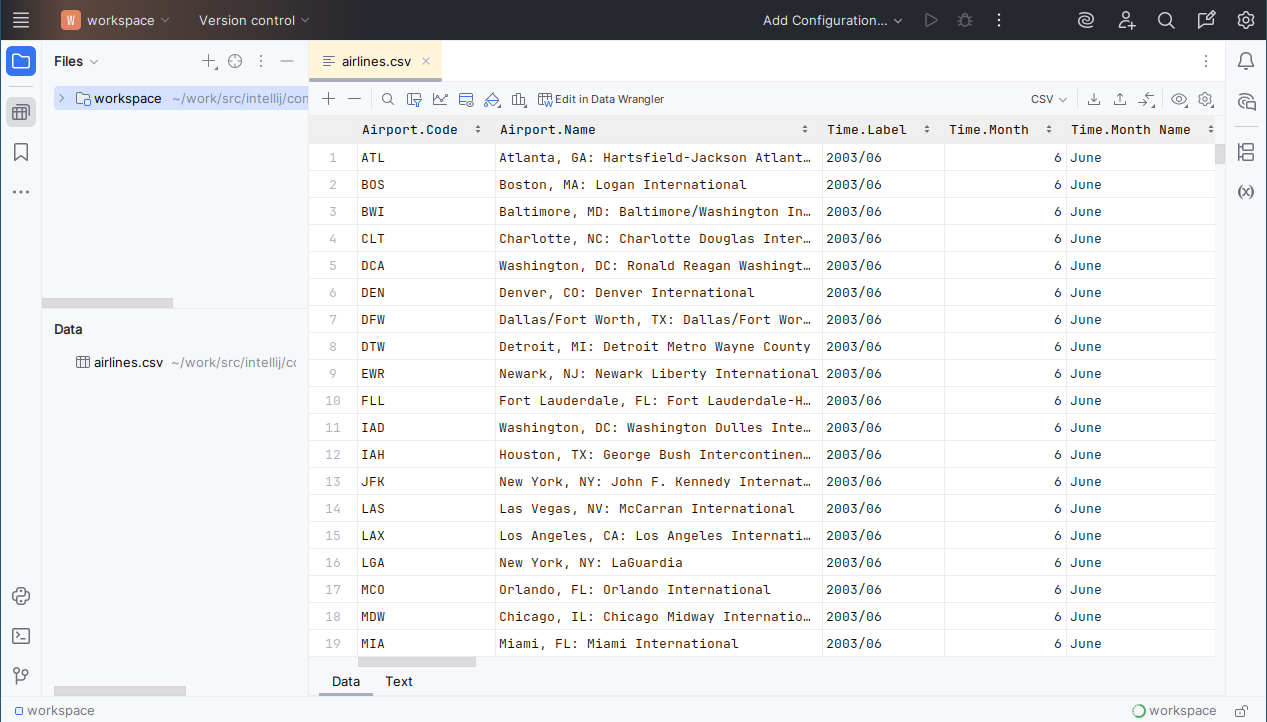
Task: Toggle the eye column visibility icon
Action: (x=1179, y=99)
